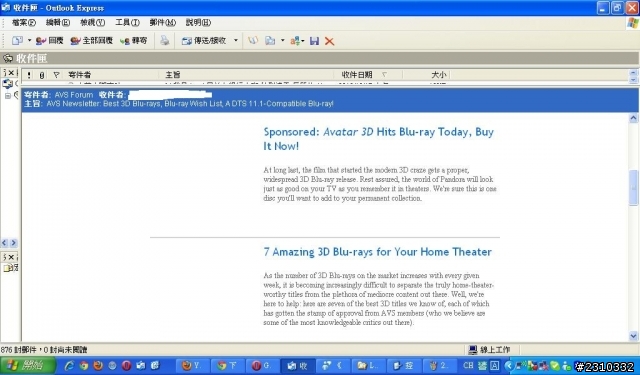Click the AVS Forum sender name in preview header
This screenshot has width=640, height=375.
[x=74, y=95]
